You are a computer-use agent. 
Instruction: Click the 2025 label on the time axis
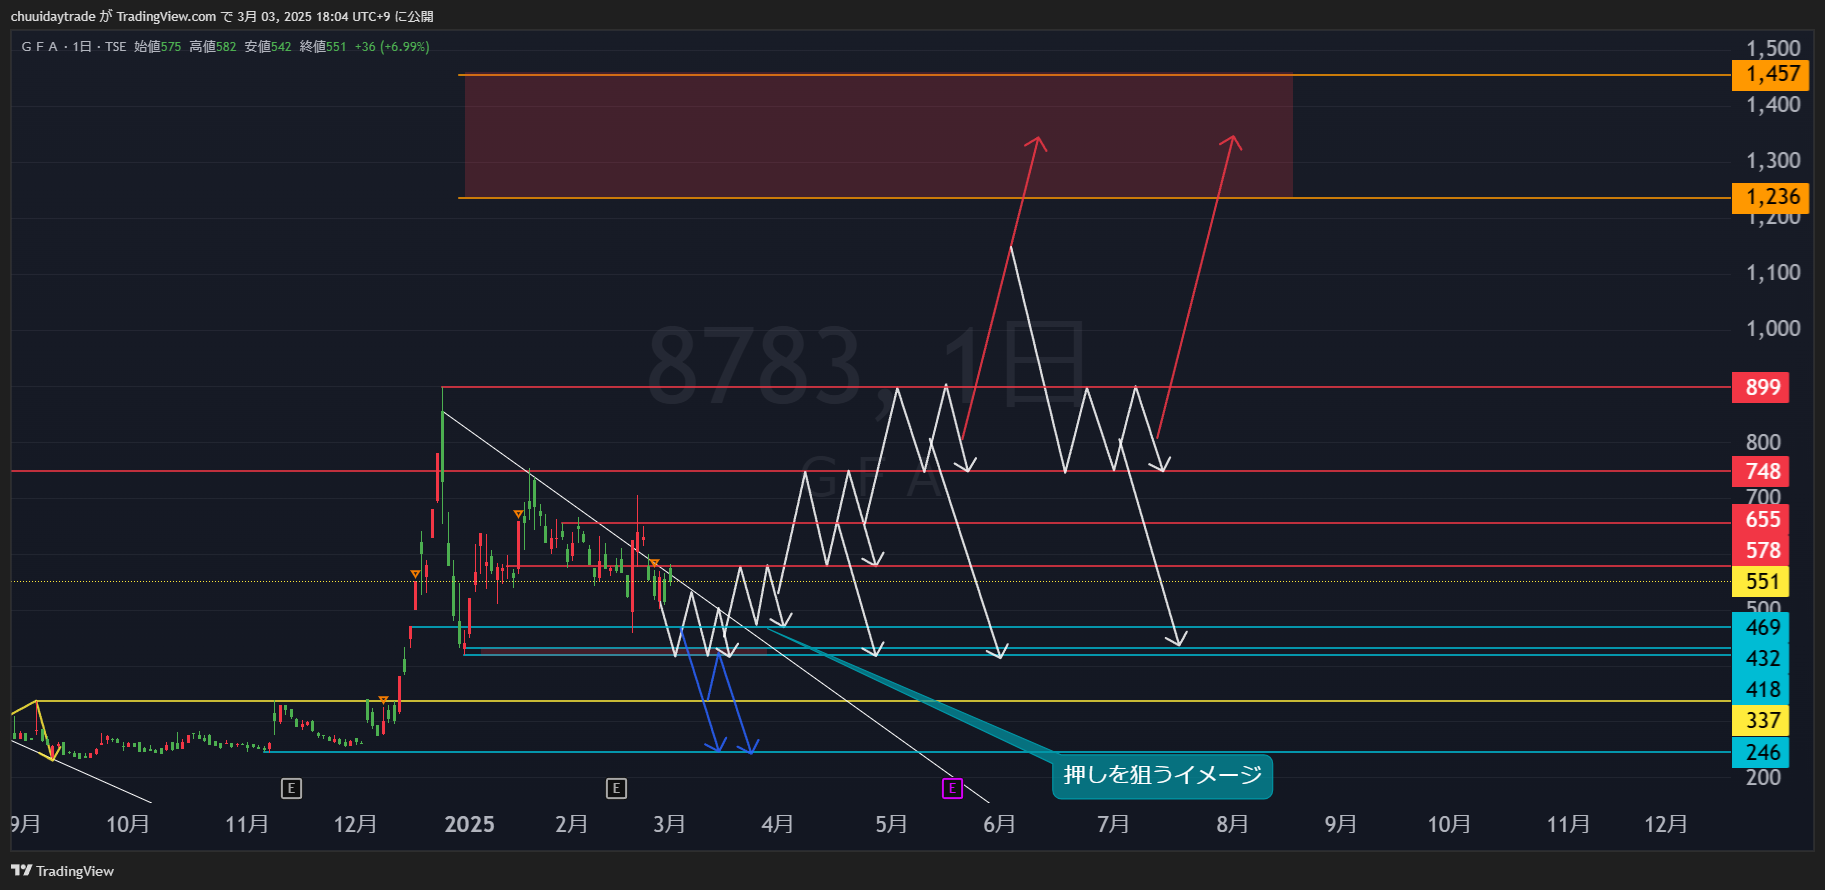(x=469, y=824)
